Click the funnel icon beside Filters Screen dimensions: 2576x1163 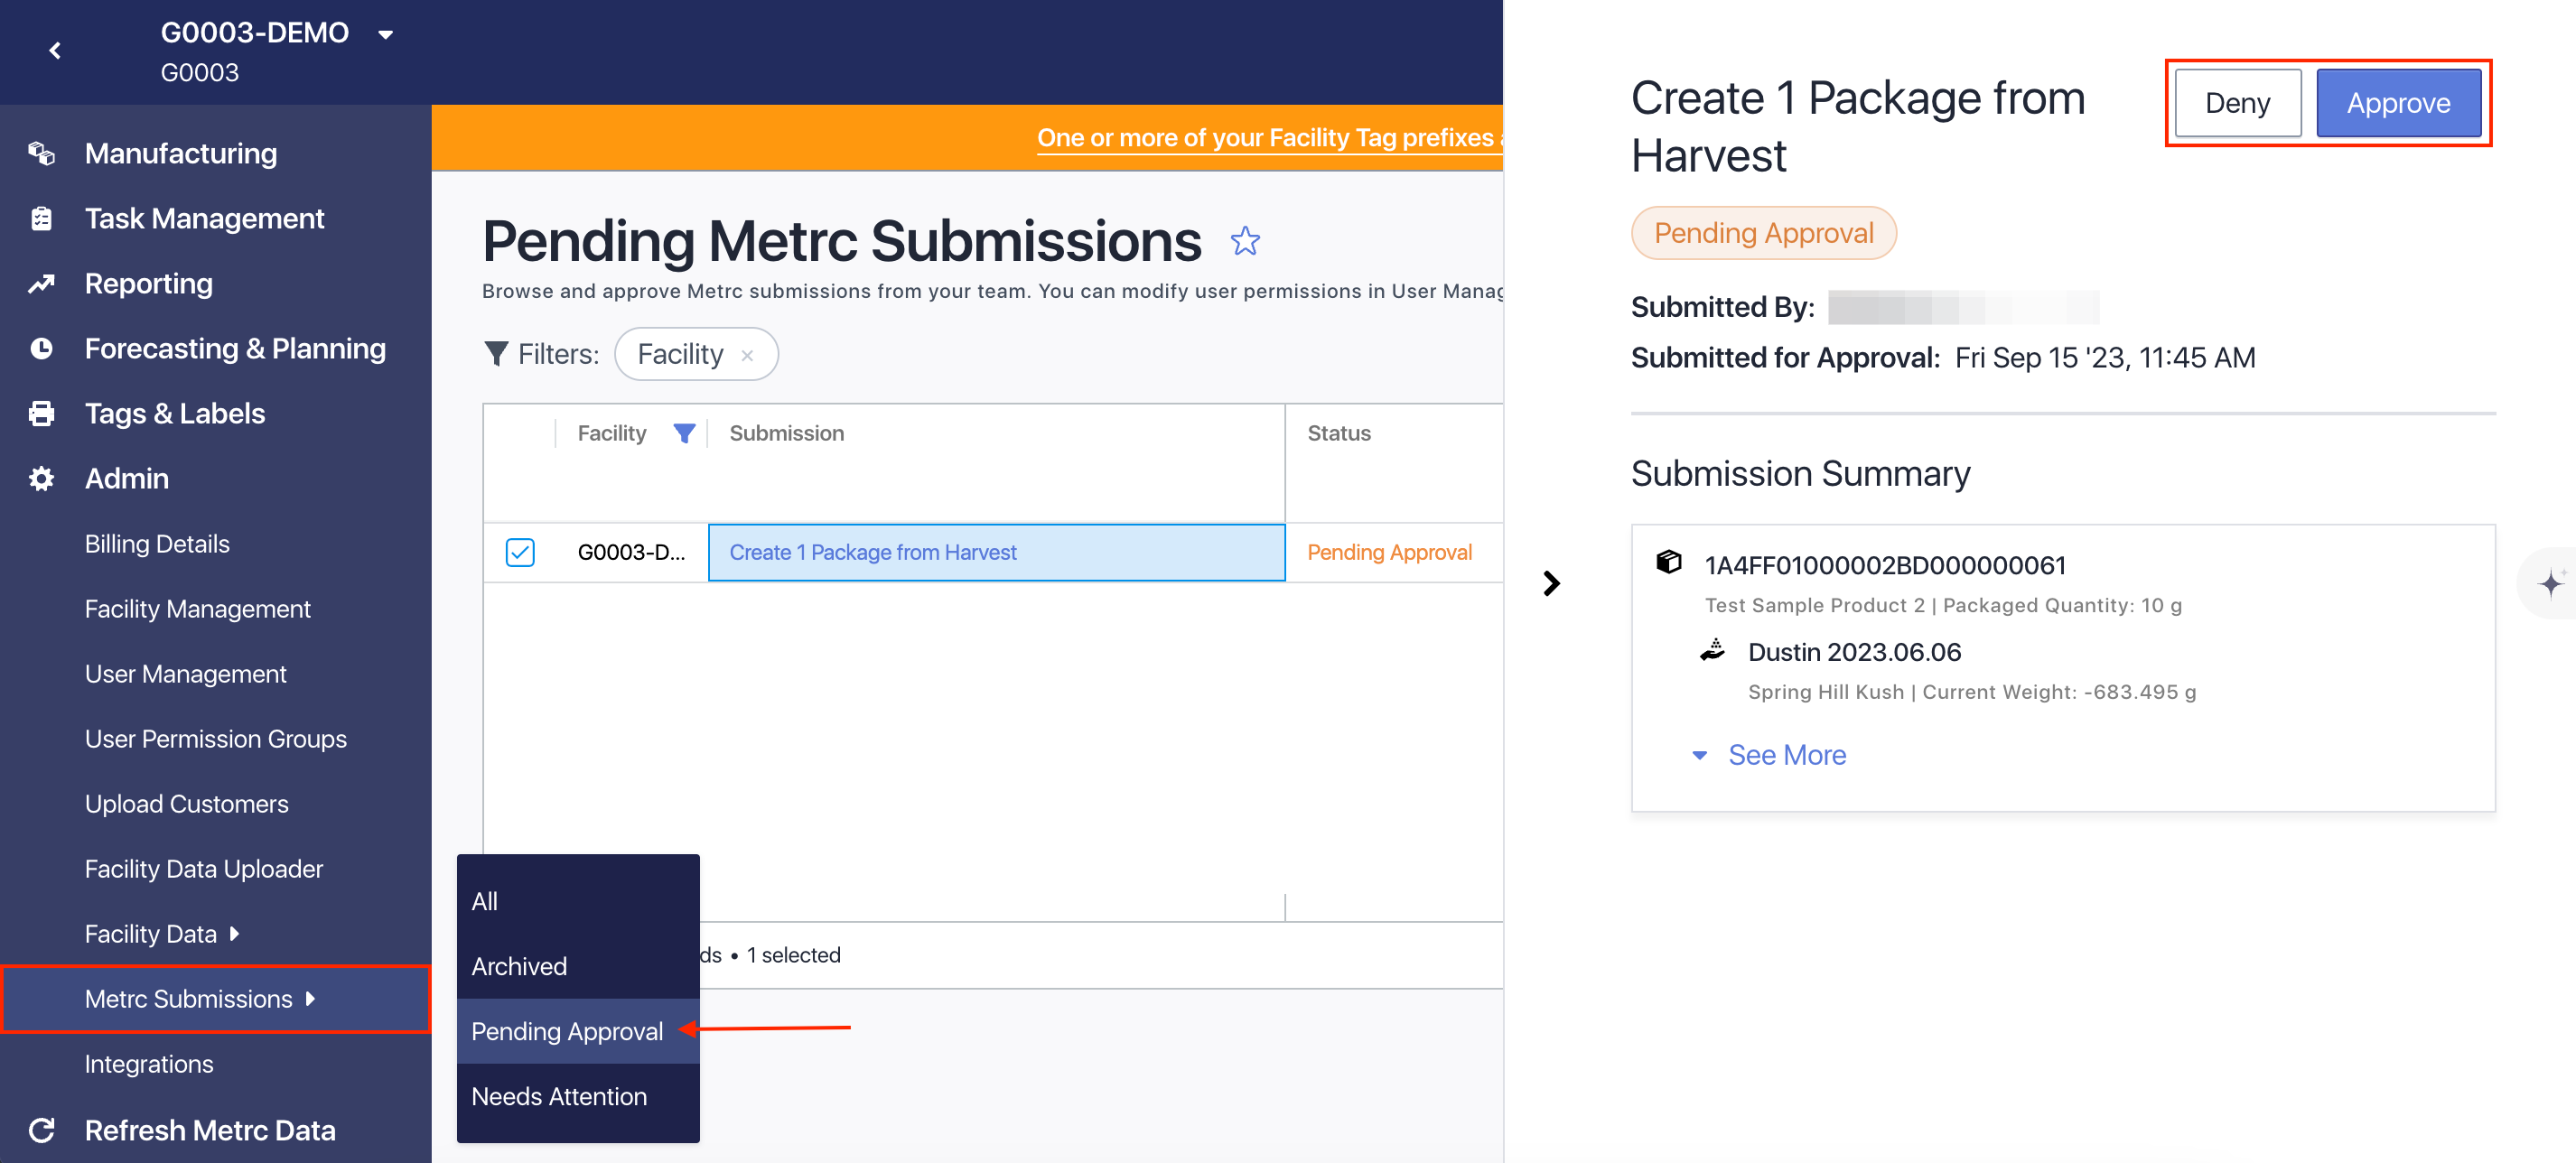(495, 354)
